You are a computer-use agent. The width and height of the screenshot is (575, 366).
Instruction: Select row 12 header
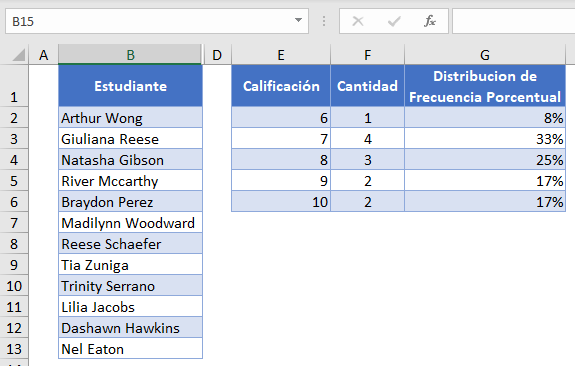(x=14, y=328)
